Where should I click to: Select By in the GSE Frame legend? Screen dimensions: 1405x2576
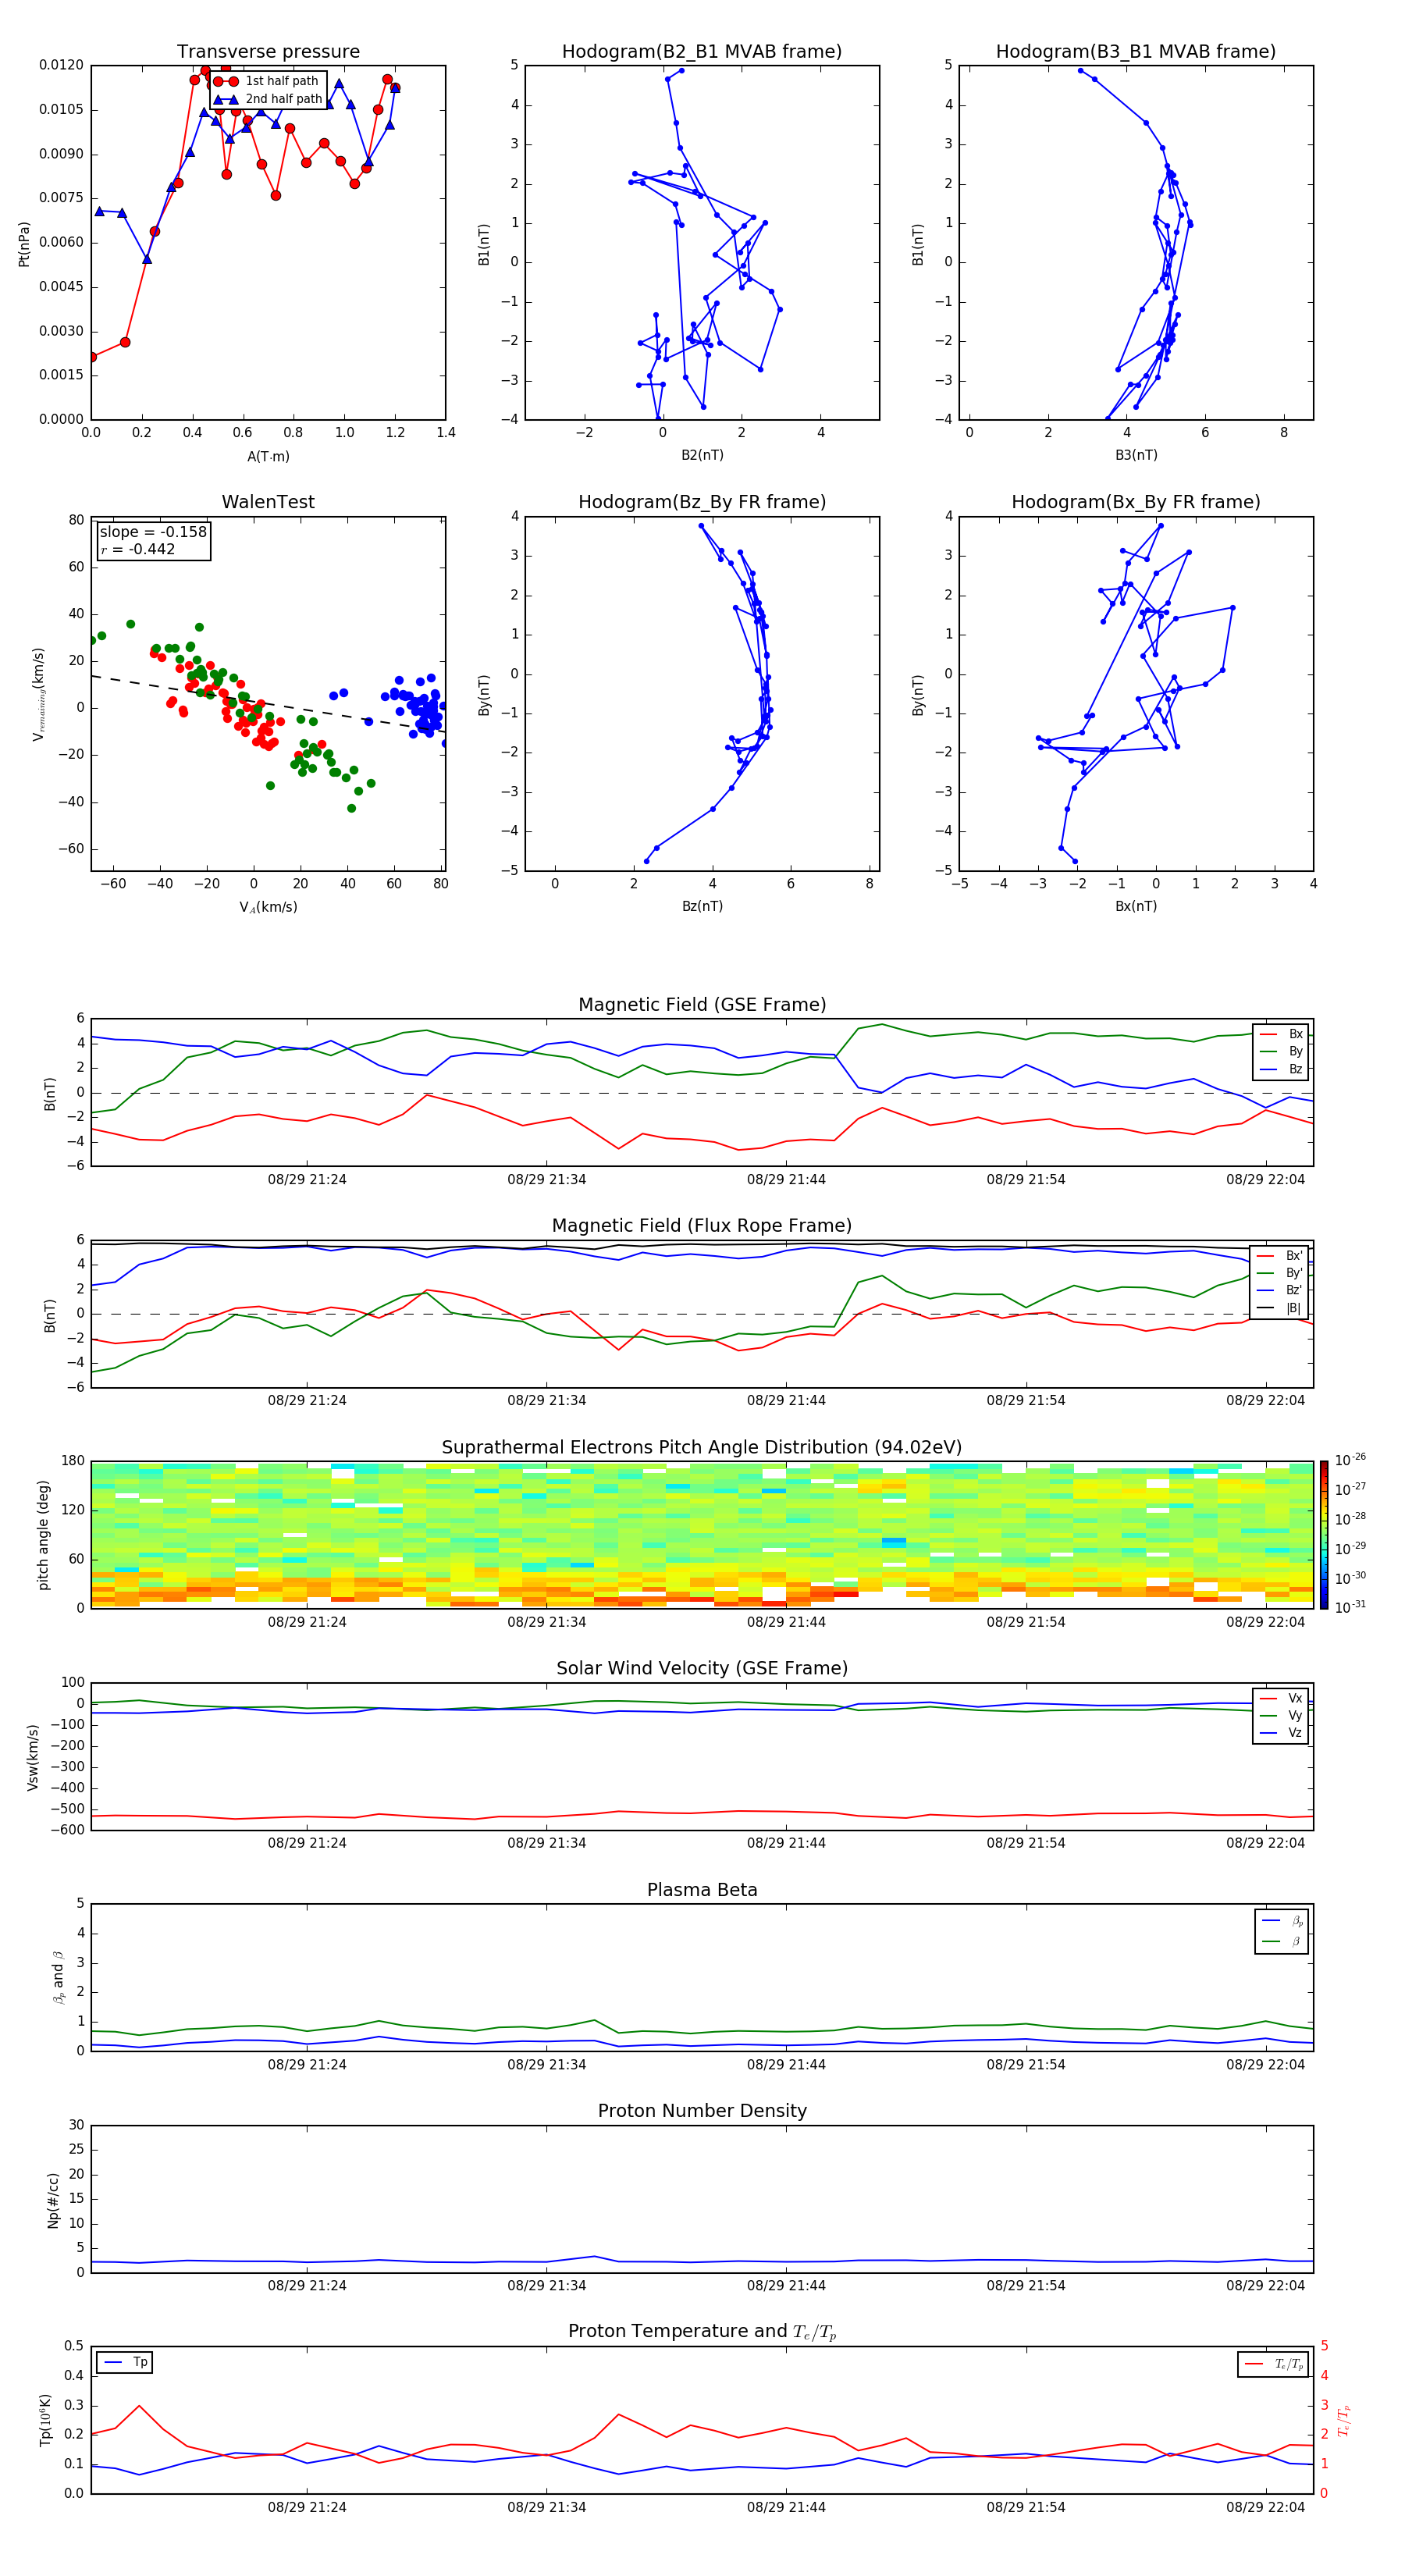click(x=1281, y=1051)
